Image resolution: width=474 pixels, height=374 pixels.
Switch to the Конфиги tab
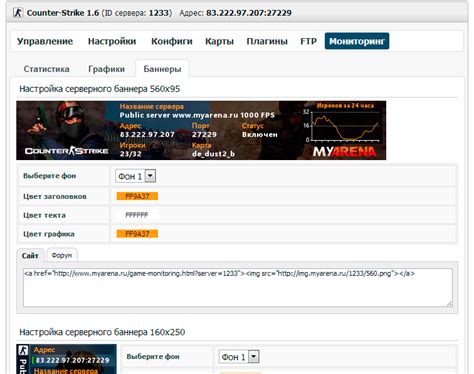tap(172, 41)
